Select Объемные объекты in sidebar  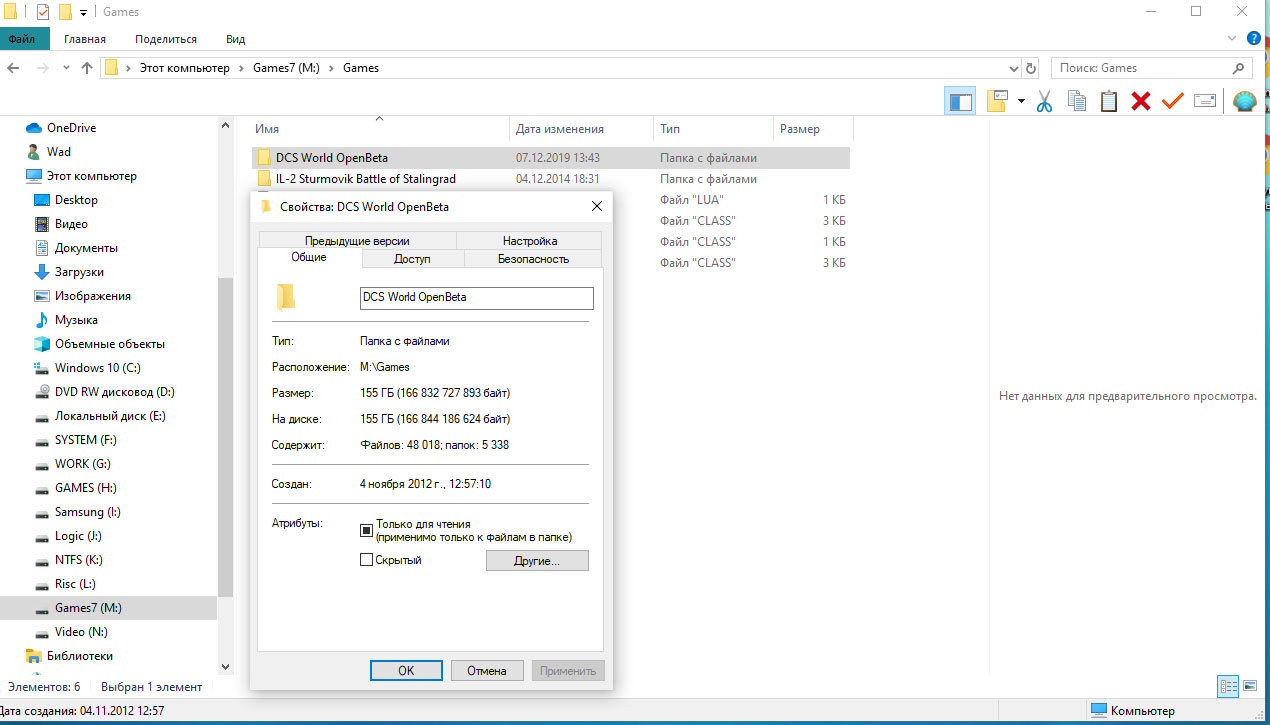coord(110,344)
